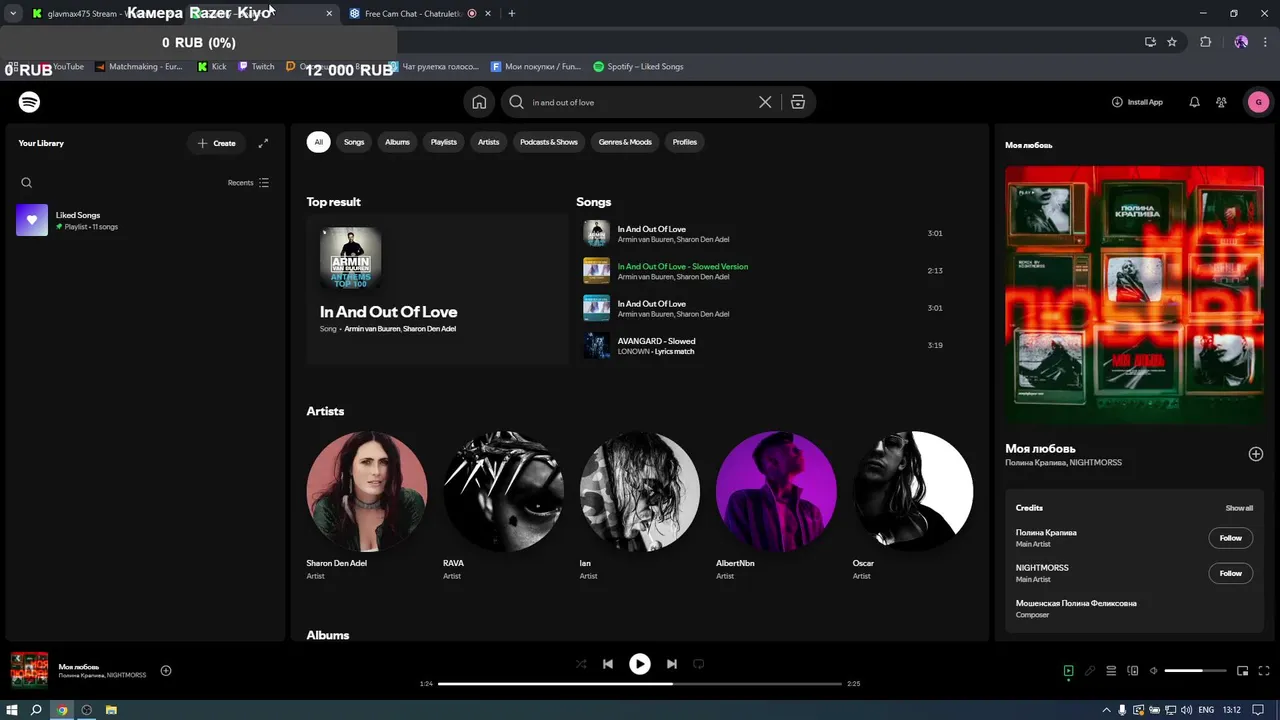This screenshot has height=720, width=1280.
Task: Open the Spotify home logo
Action: tap(30, 102)
